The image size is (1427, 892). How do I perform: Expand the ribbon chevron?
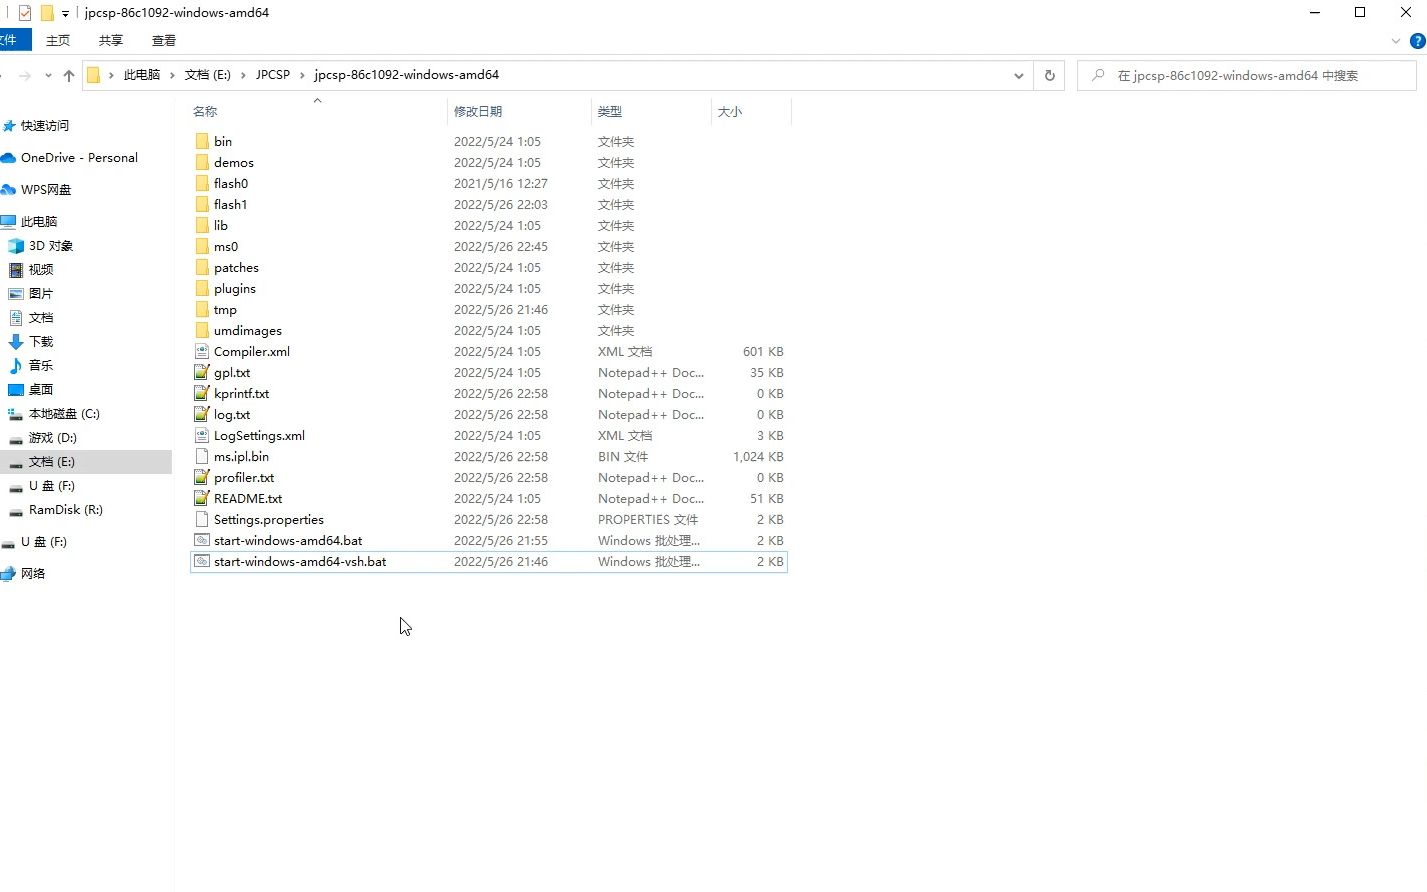click(1396, 41)
